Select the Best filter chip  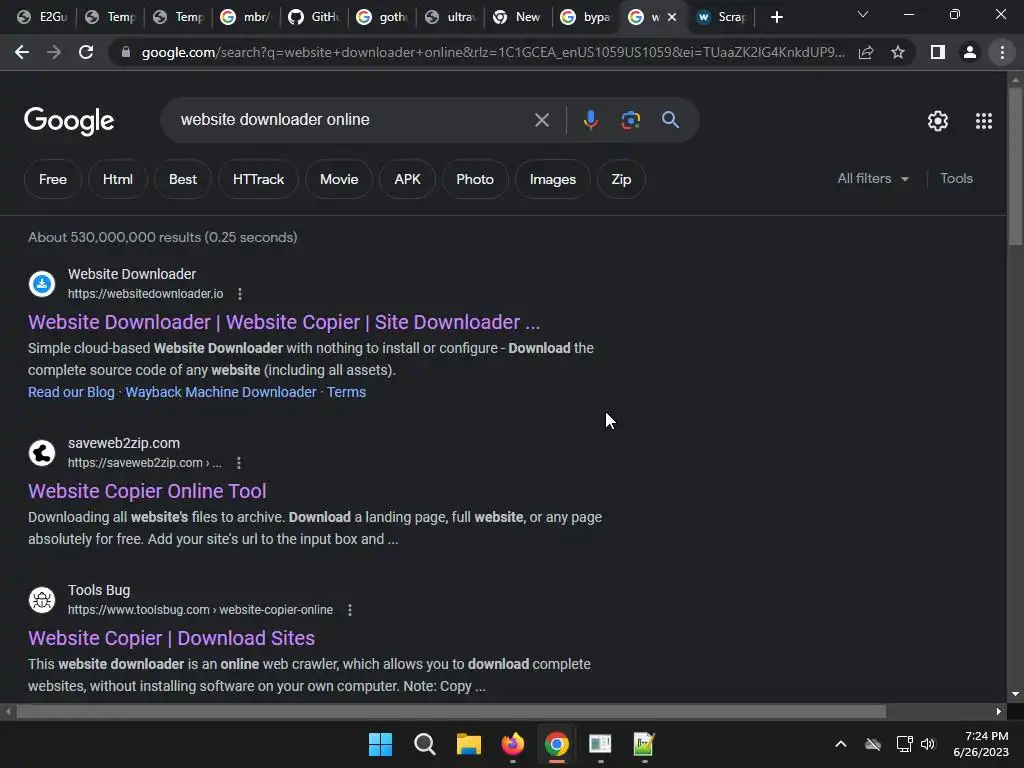(x=183, y=180)
